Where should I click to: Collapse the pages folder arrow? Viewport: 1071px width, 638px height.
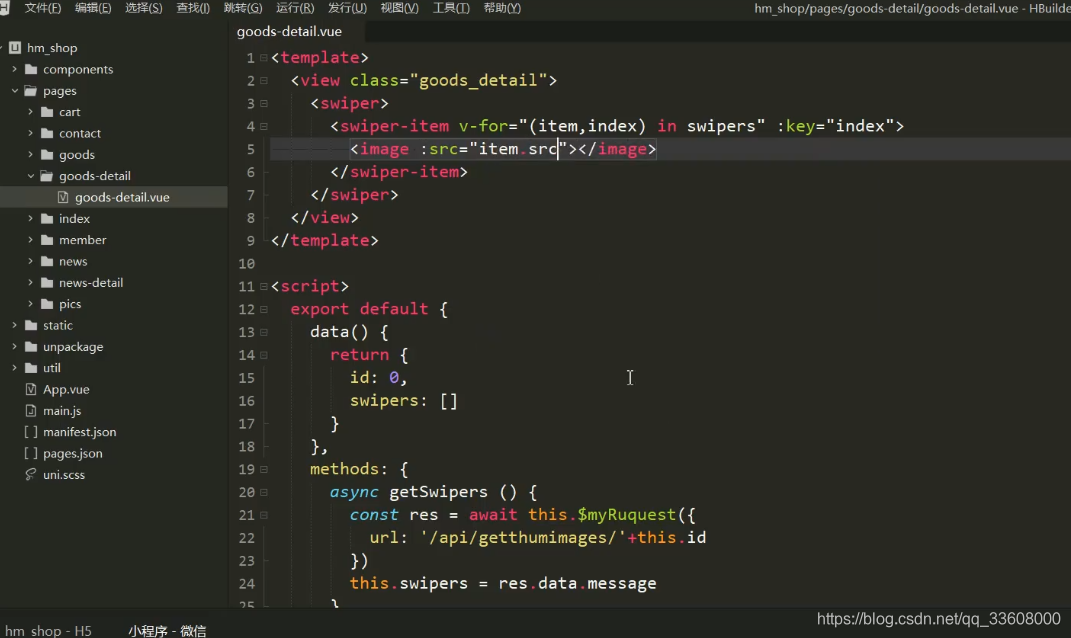(x=14, y=90)
